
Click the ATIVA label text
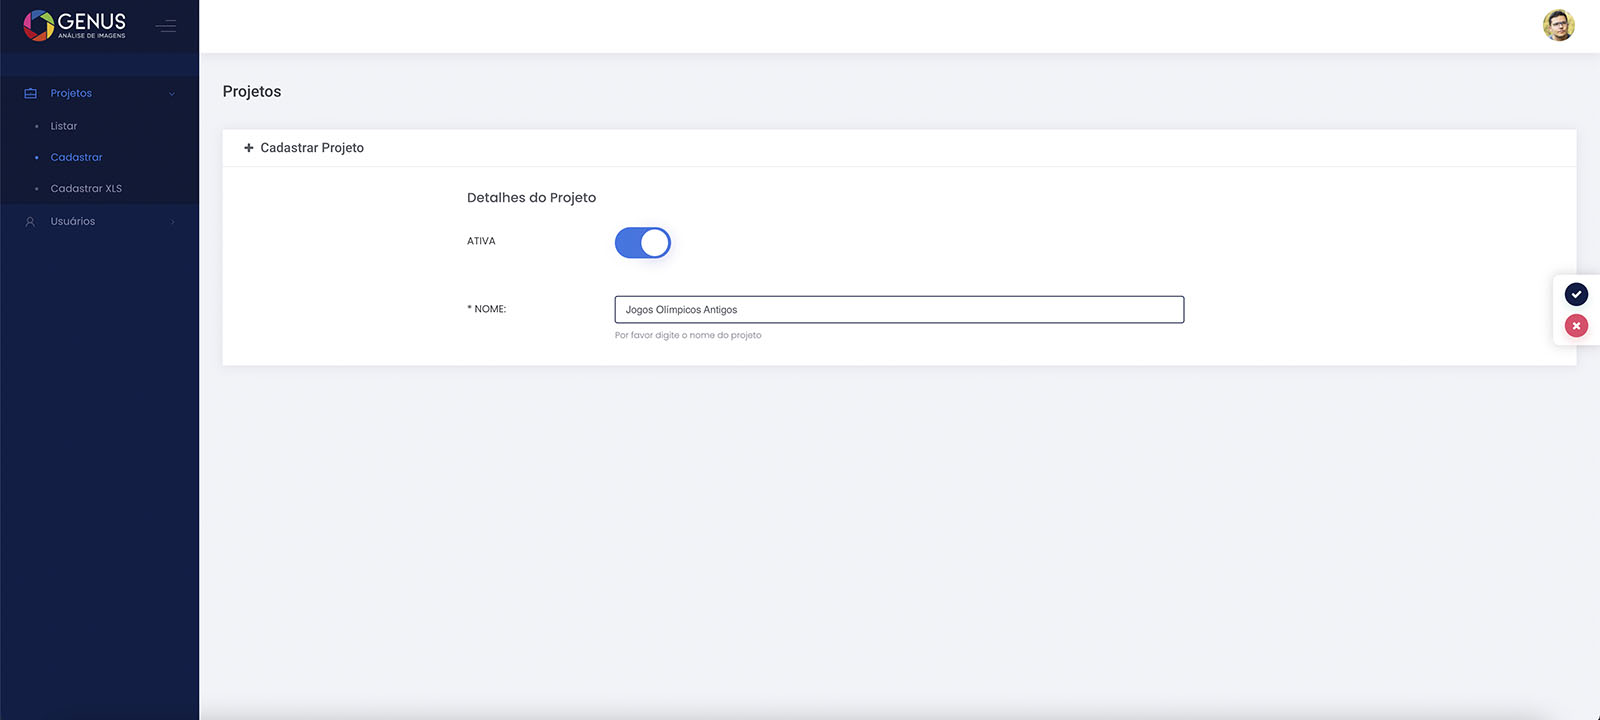pyautogui.click(x=481, y=241)
